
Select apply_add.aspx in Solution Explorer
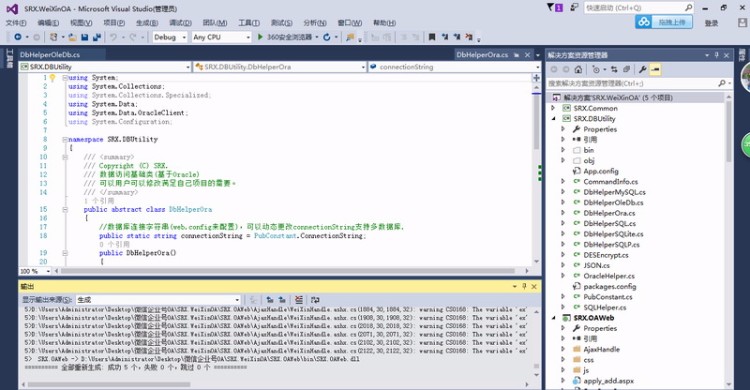point(608,381)
